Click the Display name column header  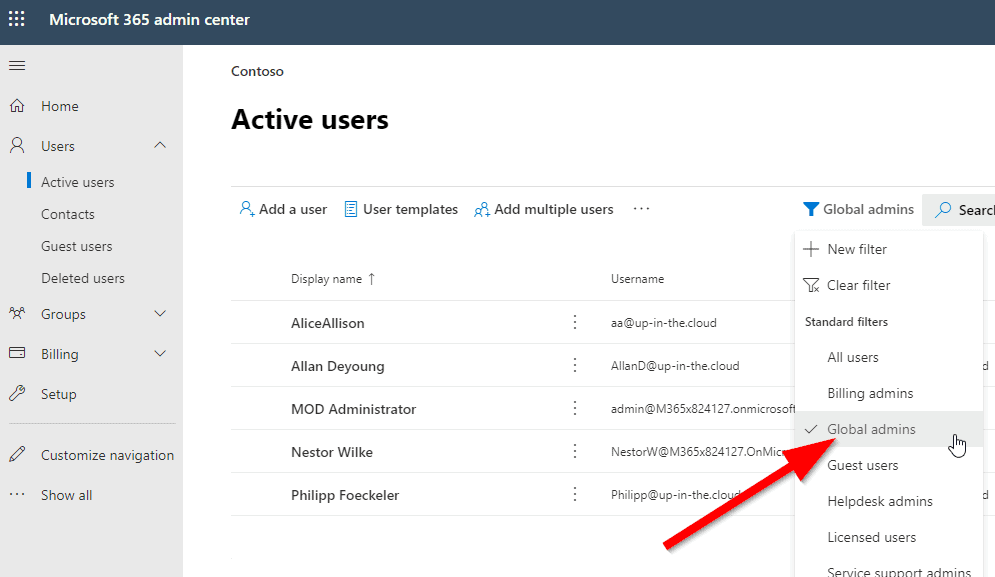pyautogui.click(x=326, y=279)
